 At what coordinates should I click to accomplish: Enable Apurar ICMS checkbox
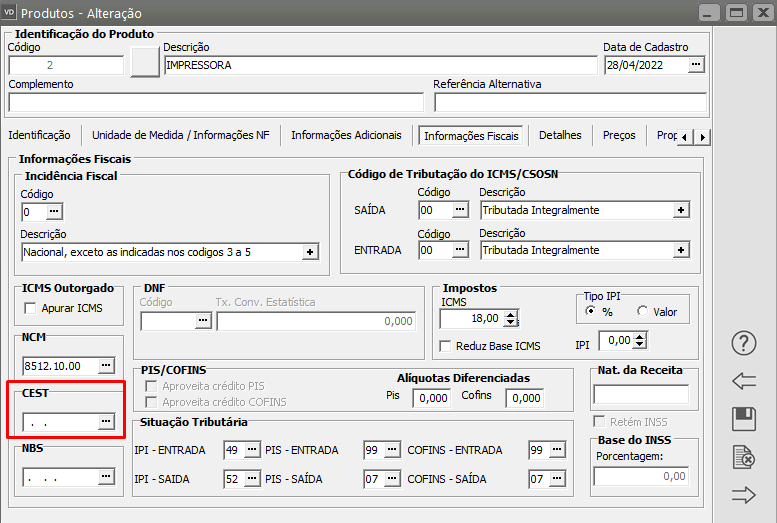(30, 308)
